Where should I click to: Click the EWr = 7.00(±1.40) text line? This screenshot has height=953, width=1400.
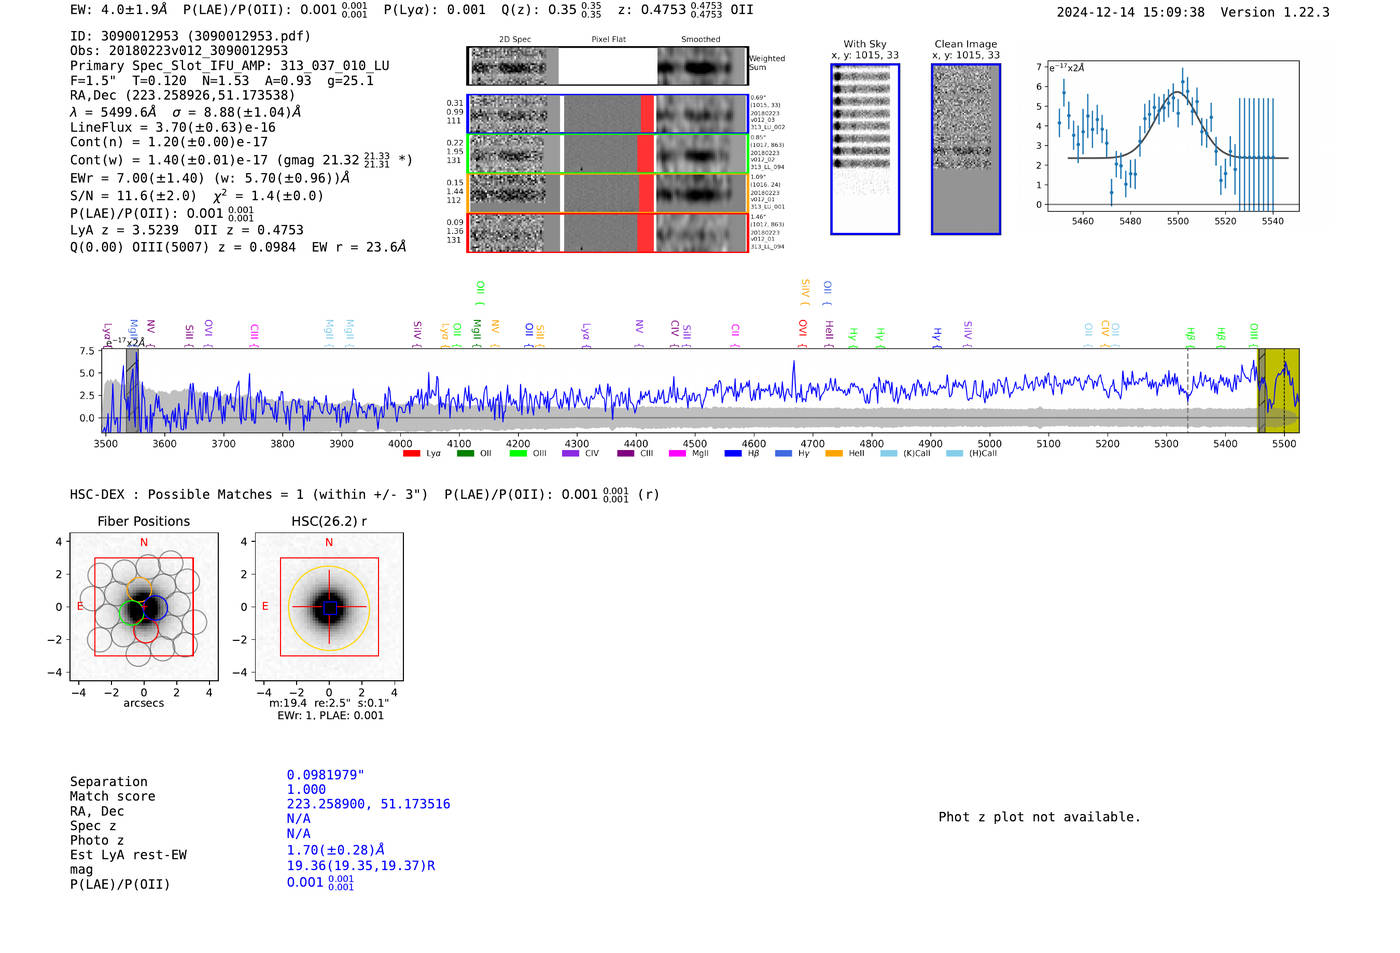click(x=210, y=178)
